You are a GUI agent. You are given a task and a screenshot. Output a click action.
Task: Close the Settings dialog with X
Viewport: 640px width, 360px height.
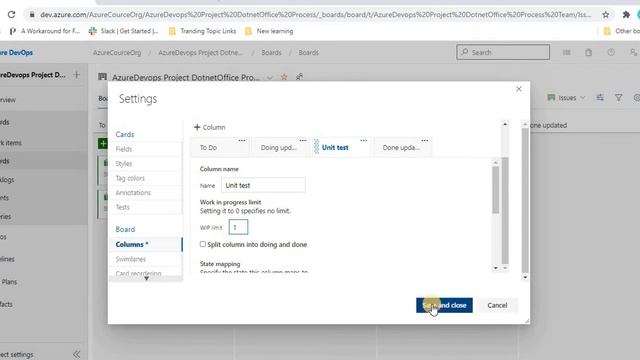point(519,89)
